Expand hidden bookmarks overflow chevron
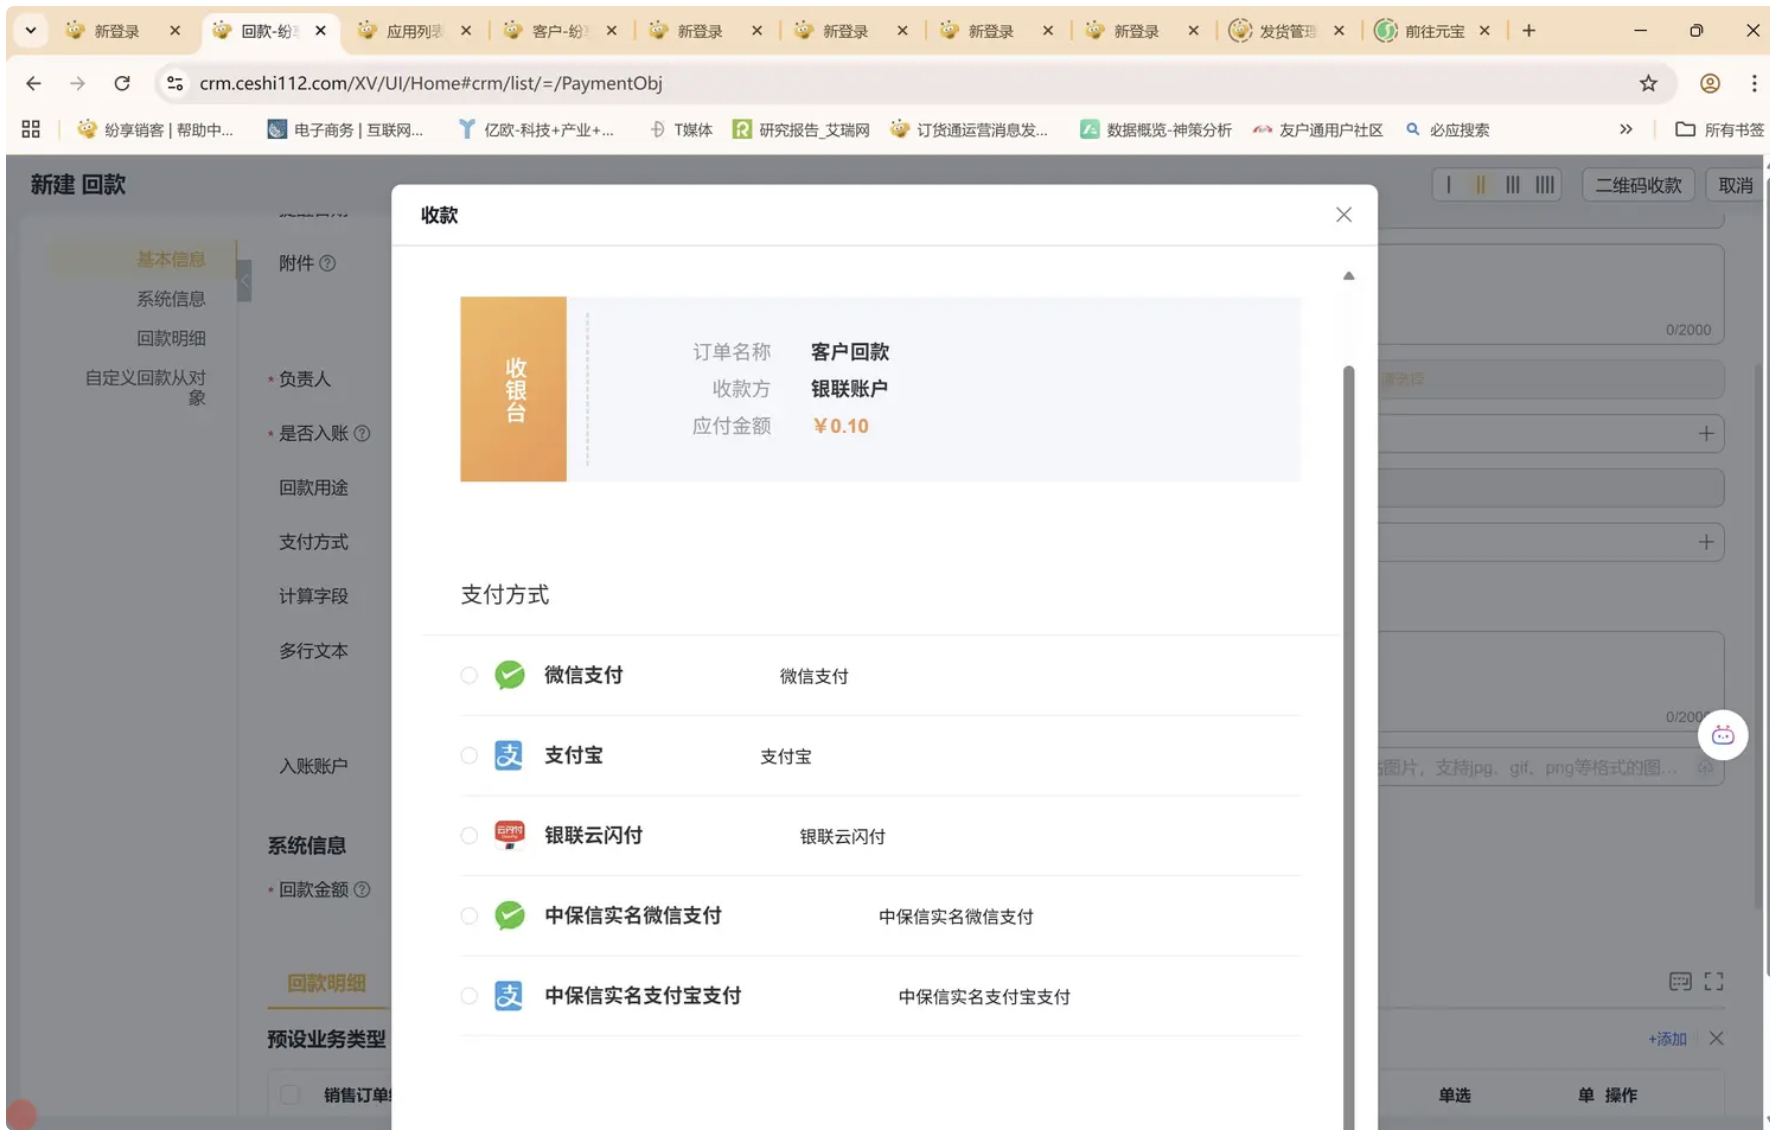 point(1626,129)
